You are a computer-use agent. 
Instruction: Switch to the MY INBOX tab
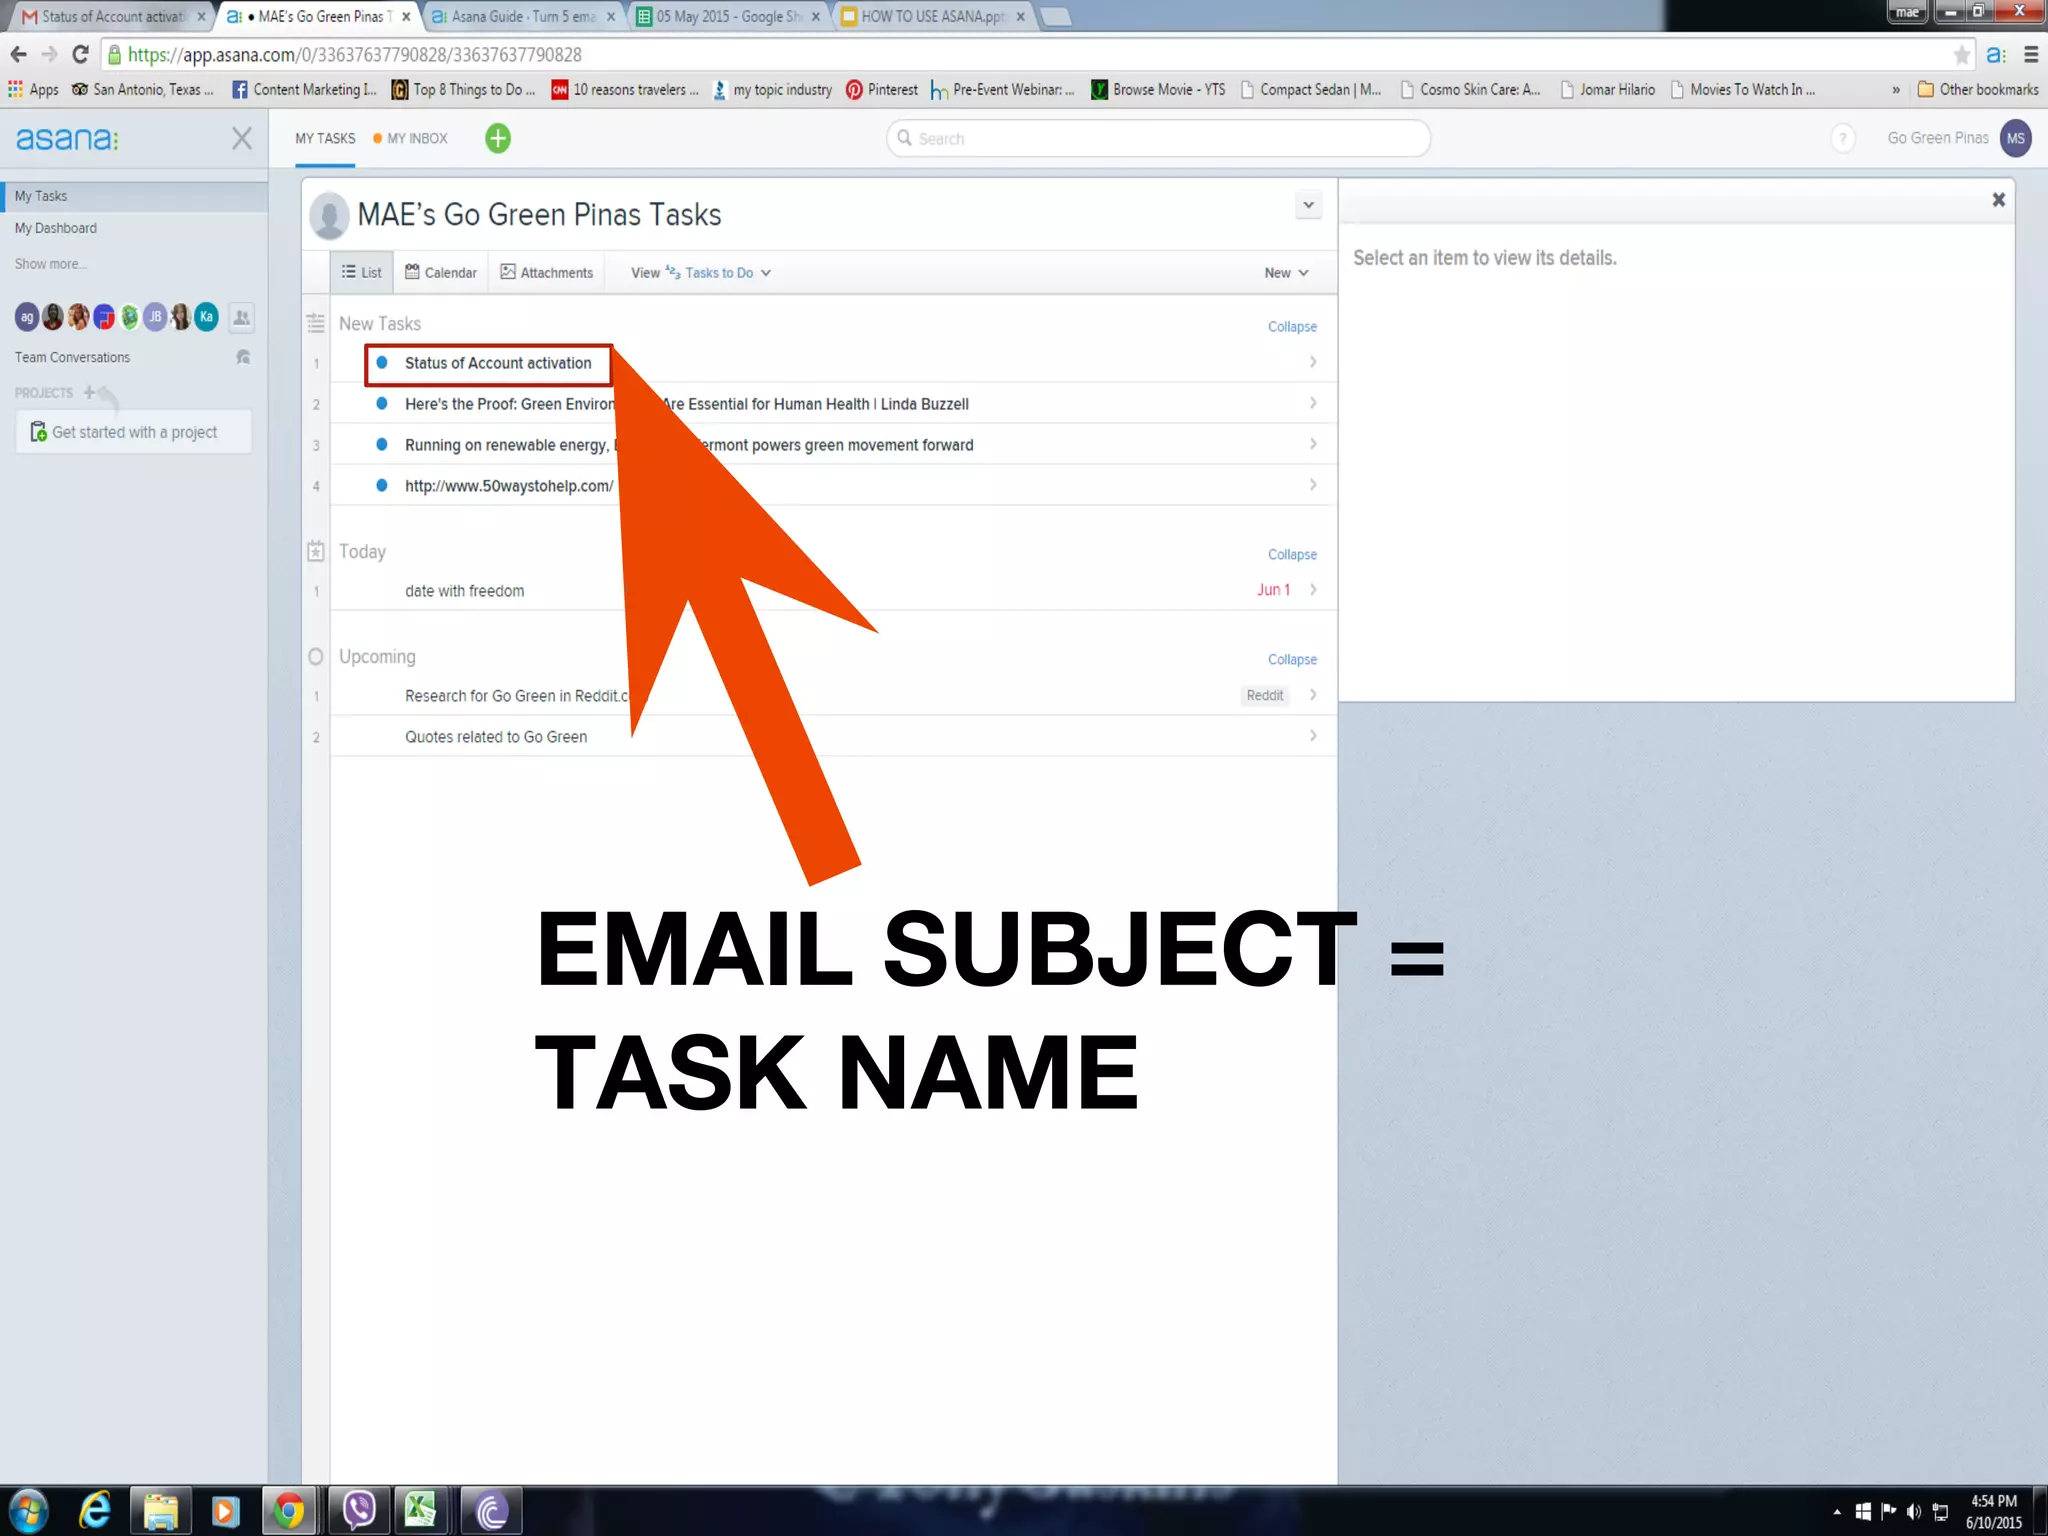point(411,139)
